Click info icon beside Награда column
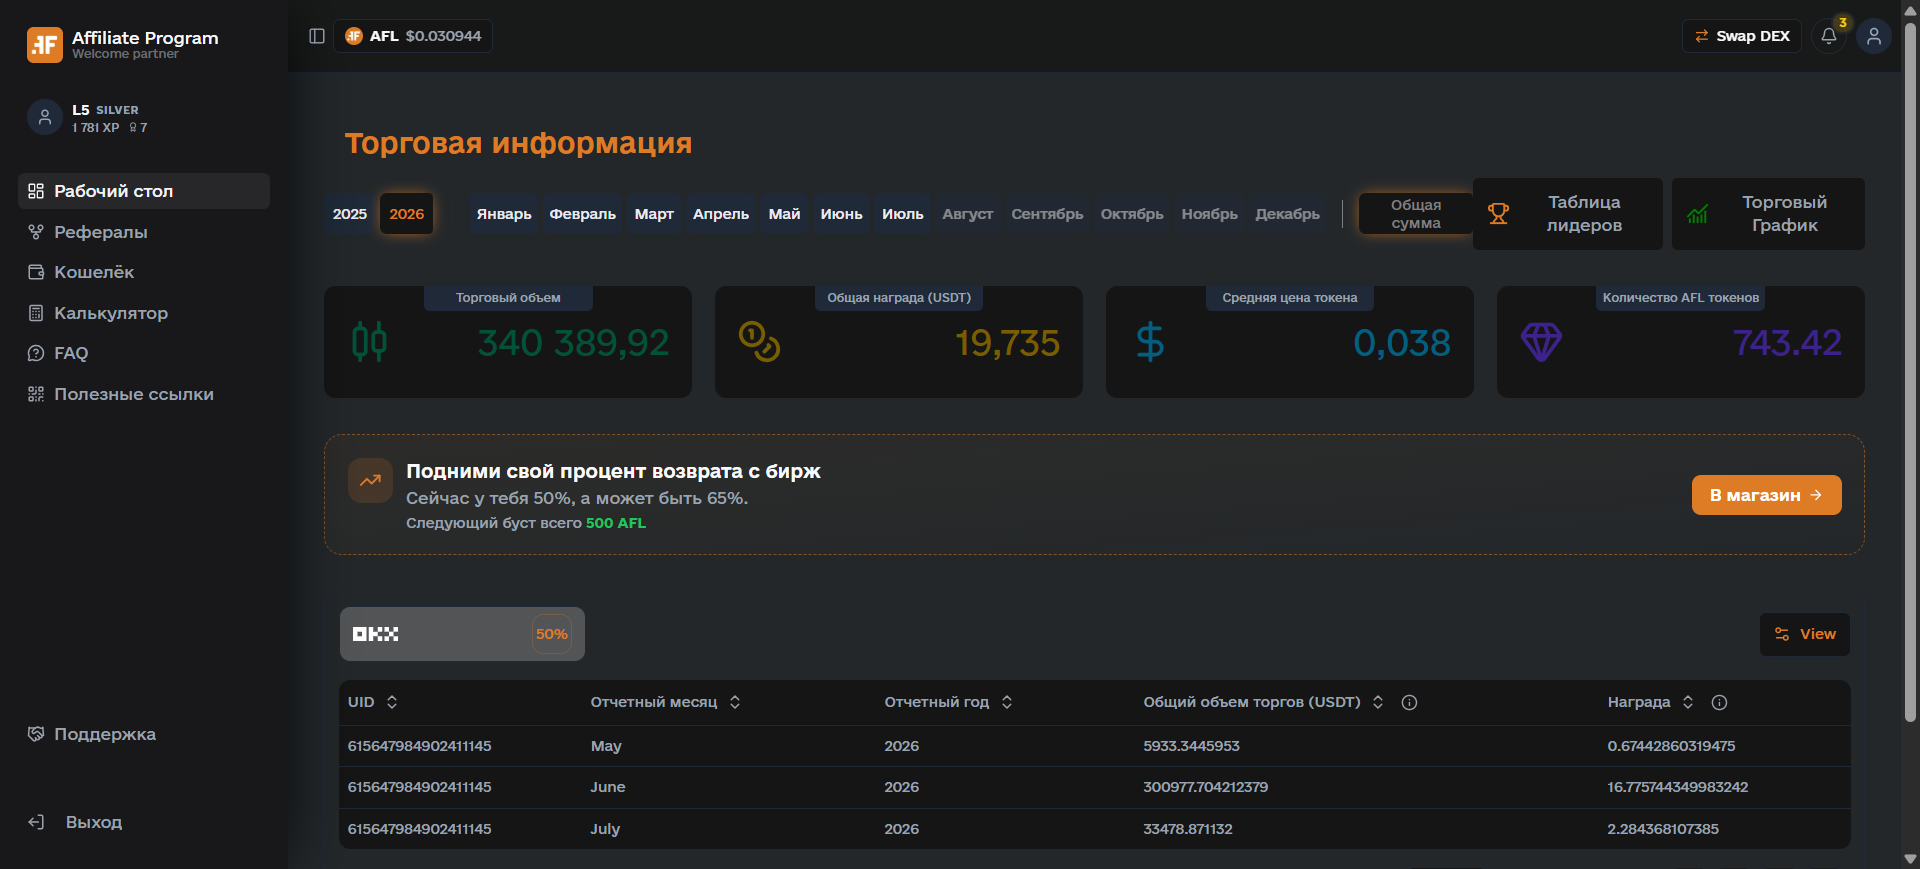Screen dimensions: 1920x869 (1719, 702)
